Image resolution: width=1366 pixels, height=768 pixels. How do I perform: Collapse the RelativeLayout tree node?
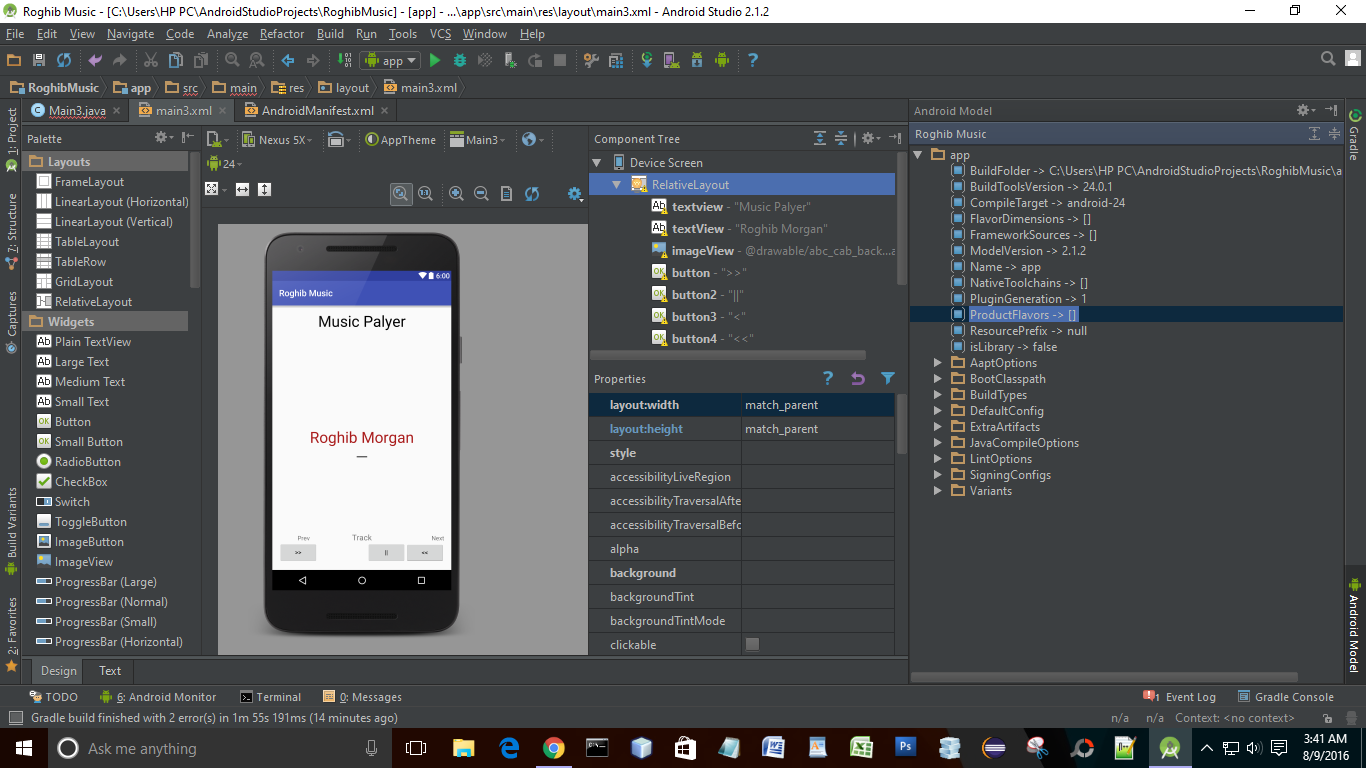pyautogui.click(x=617, y=185)
